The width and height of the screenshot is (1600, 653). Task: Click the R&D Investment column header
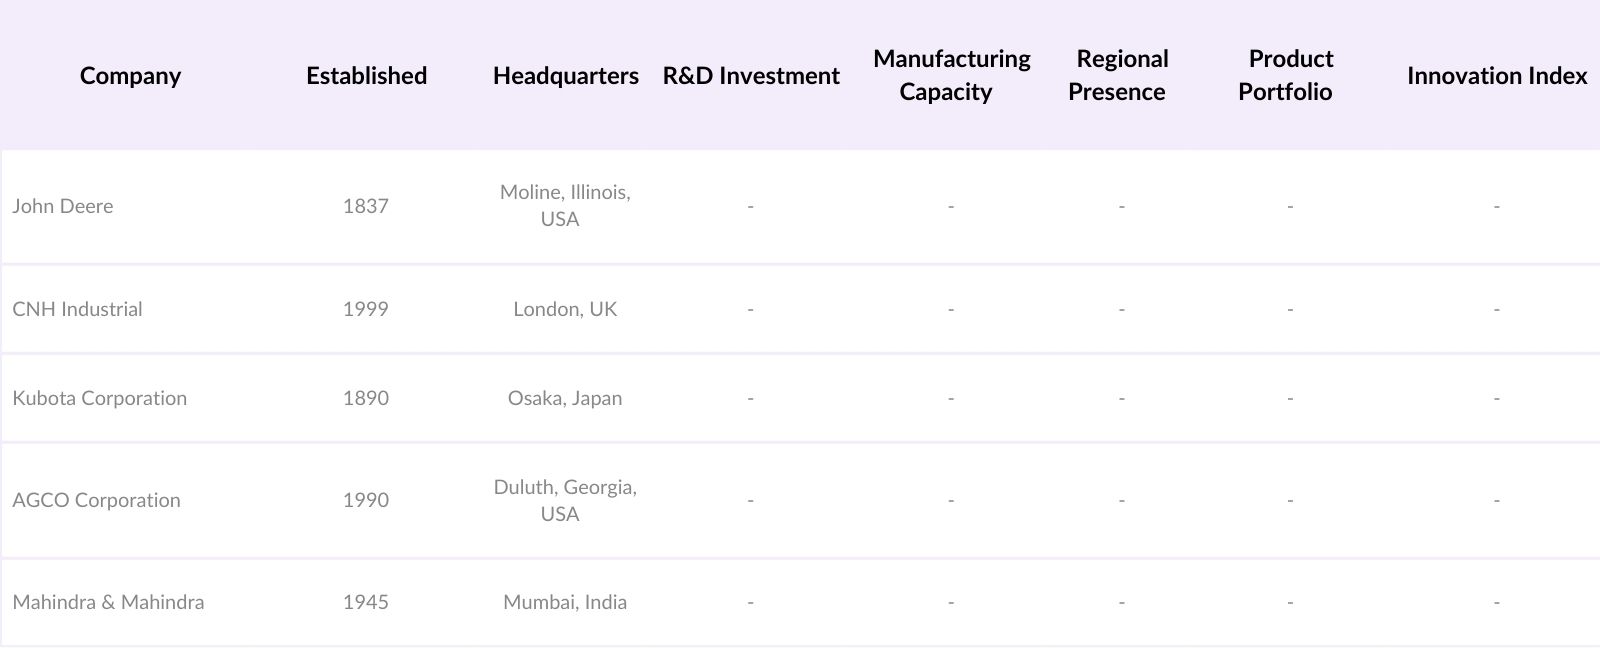pyautogui.click(x=751, y=76)
